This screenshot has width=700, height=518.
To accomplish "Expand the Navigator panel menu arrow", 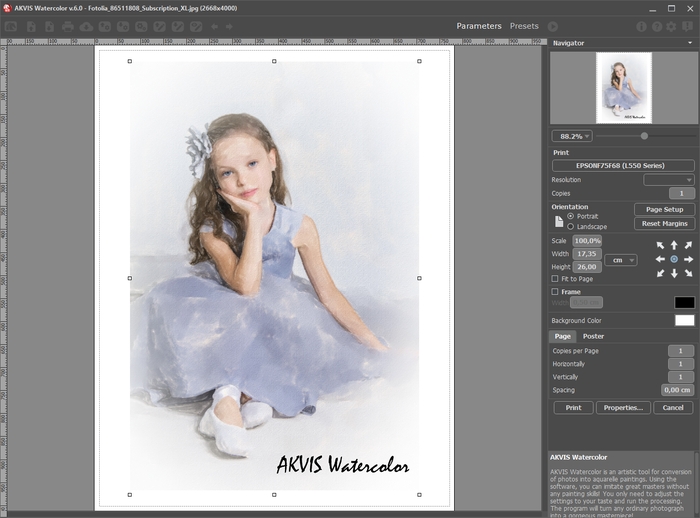I will [690, 43].
